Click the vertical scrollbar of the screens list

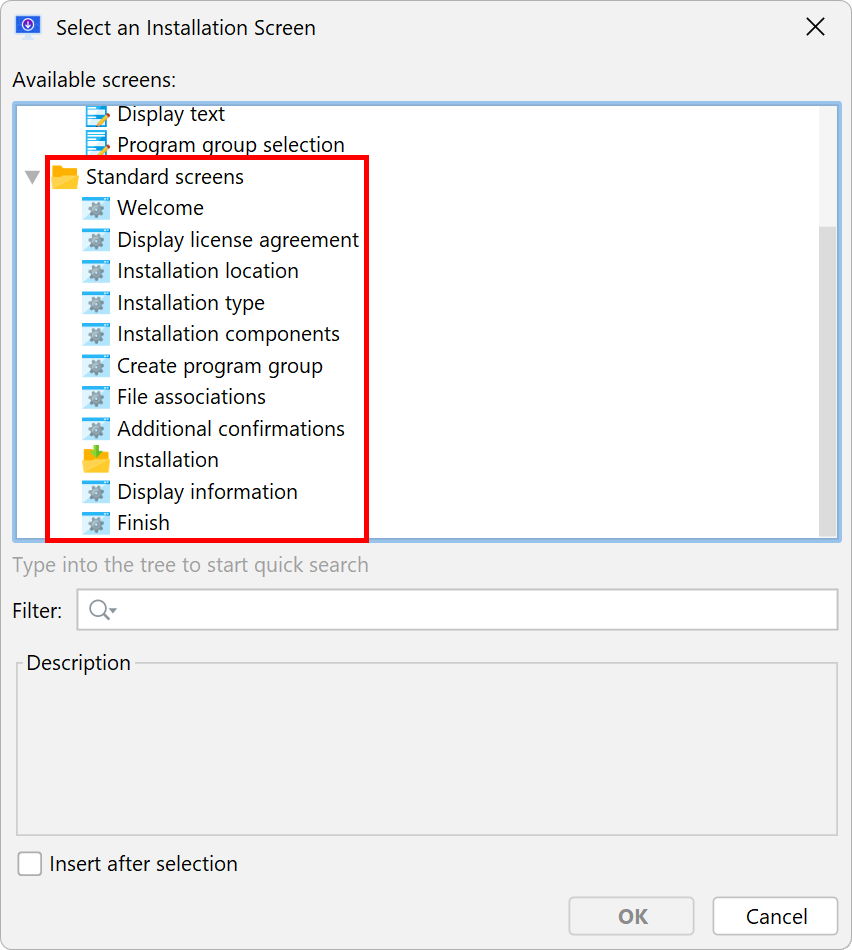828,382
